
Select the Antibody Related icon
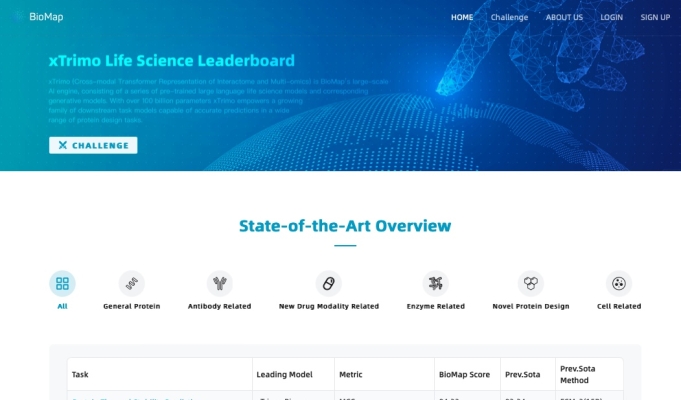click(x=219, y=284)
